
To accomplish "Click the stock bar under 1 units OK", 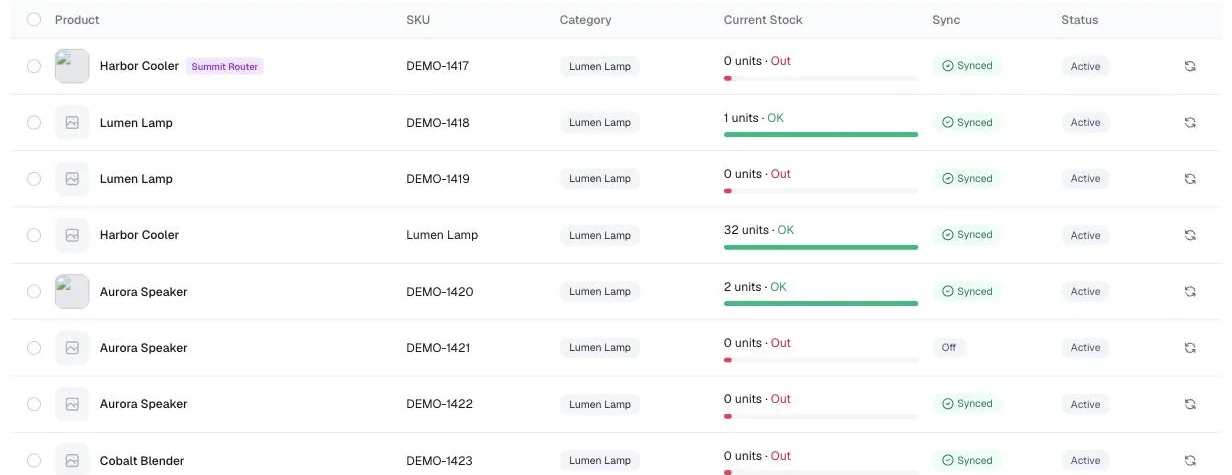I will (x=821, y=134).
